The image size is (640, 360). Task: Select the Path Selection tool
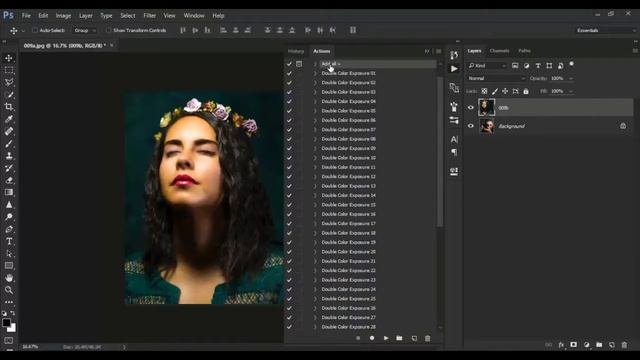(x=9, y=253)
